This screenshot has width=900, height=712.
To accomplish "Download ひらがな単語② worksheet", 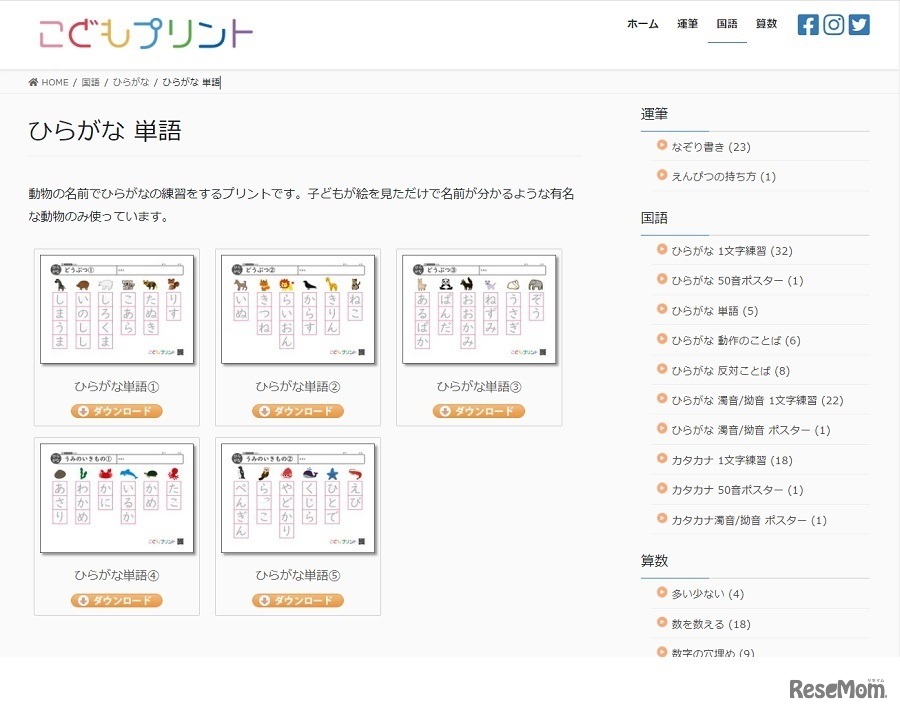I will coord(297,410).
